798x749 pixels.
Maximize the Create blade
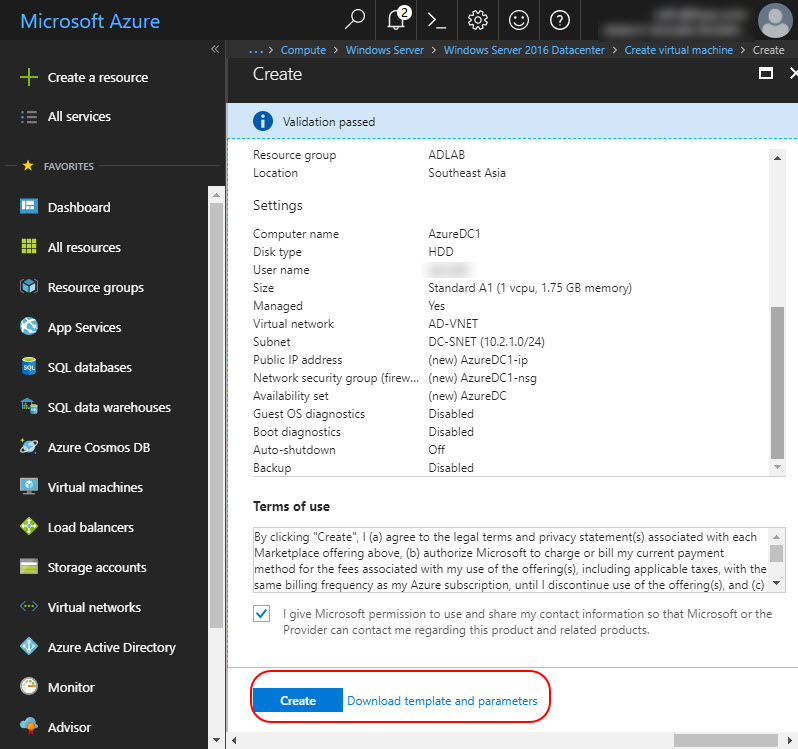765,73
